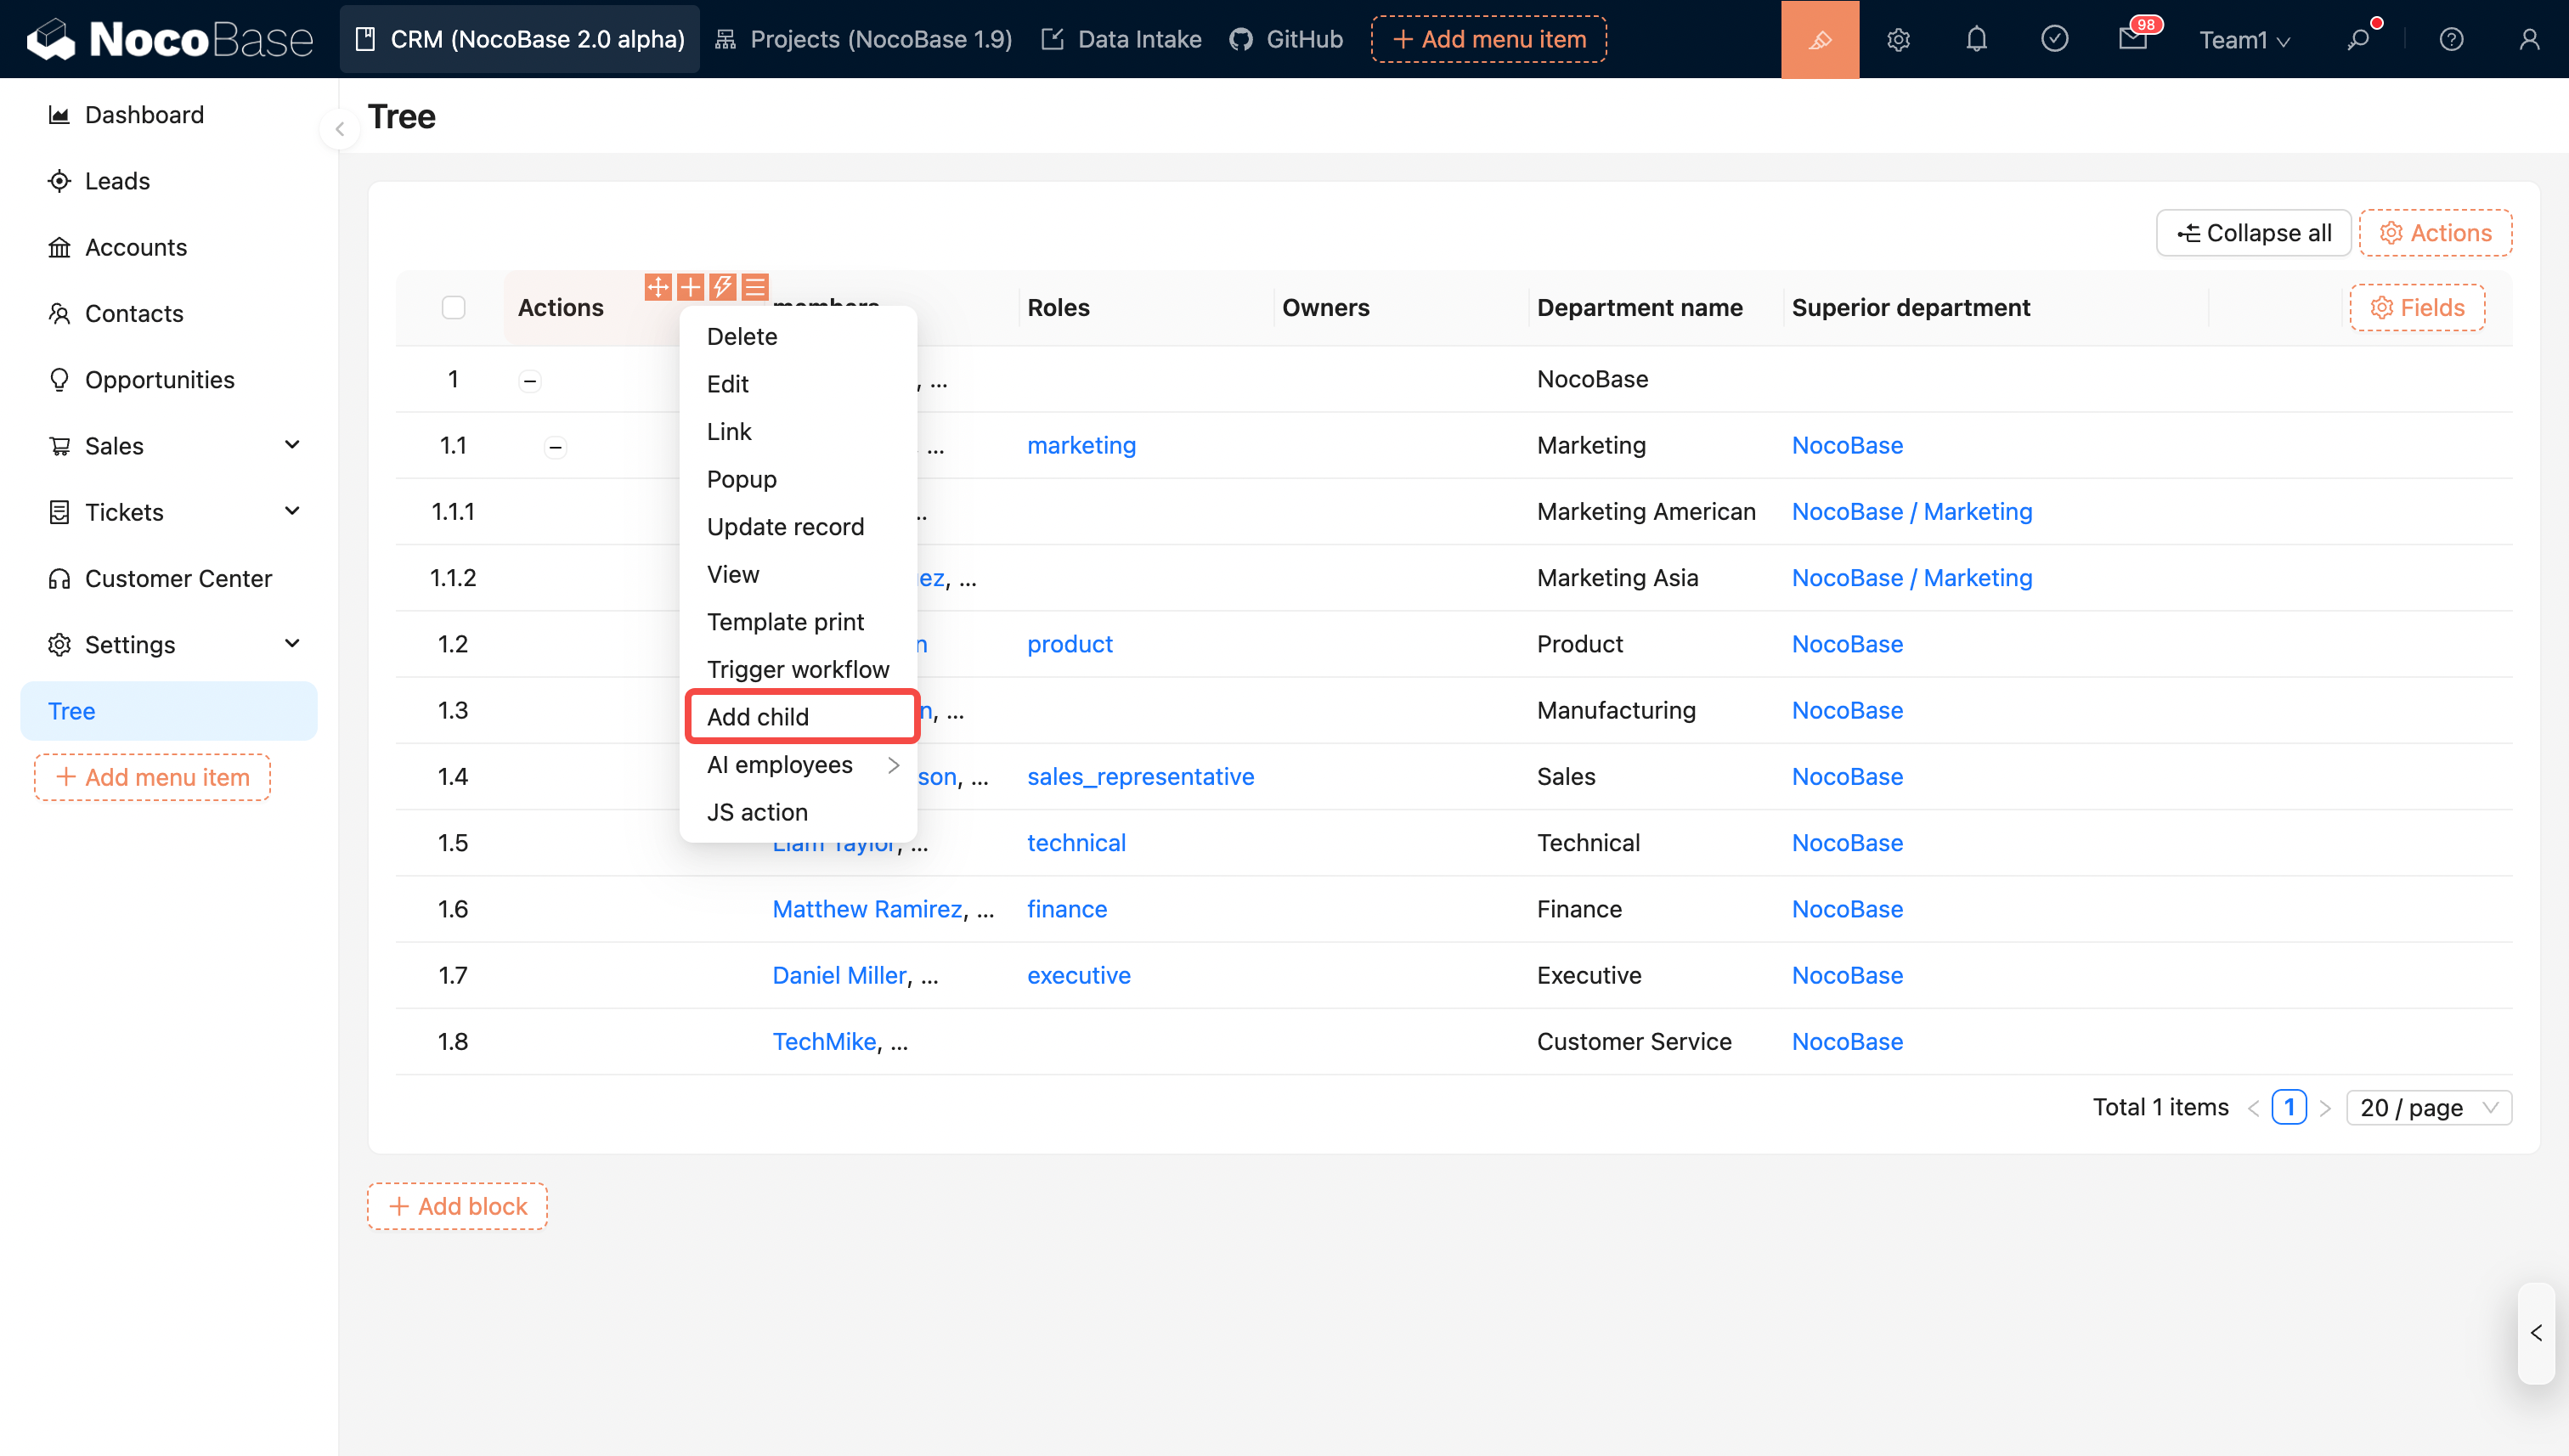Image resolution: width=2569 pixels, height=1456 pixels.
Task: Open the mail inbox with badge
Action: click(2132, 39)
